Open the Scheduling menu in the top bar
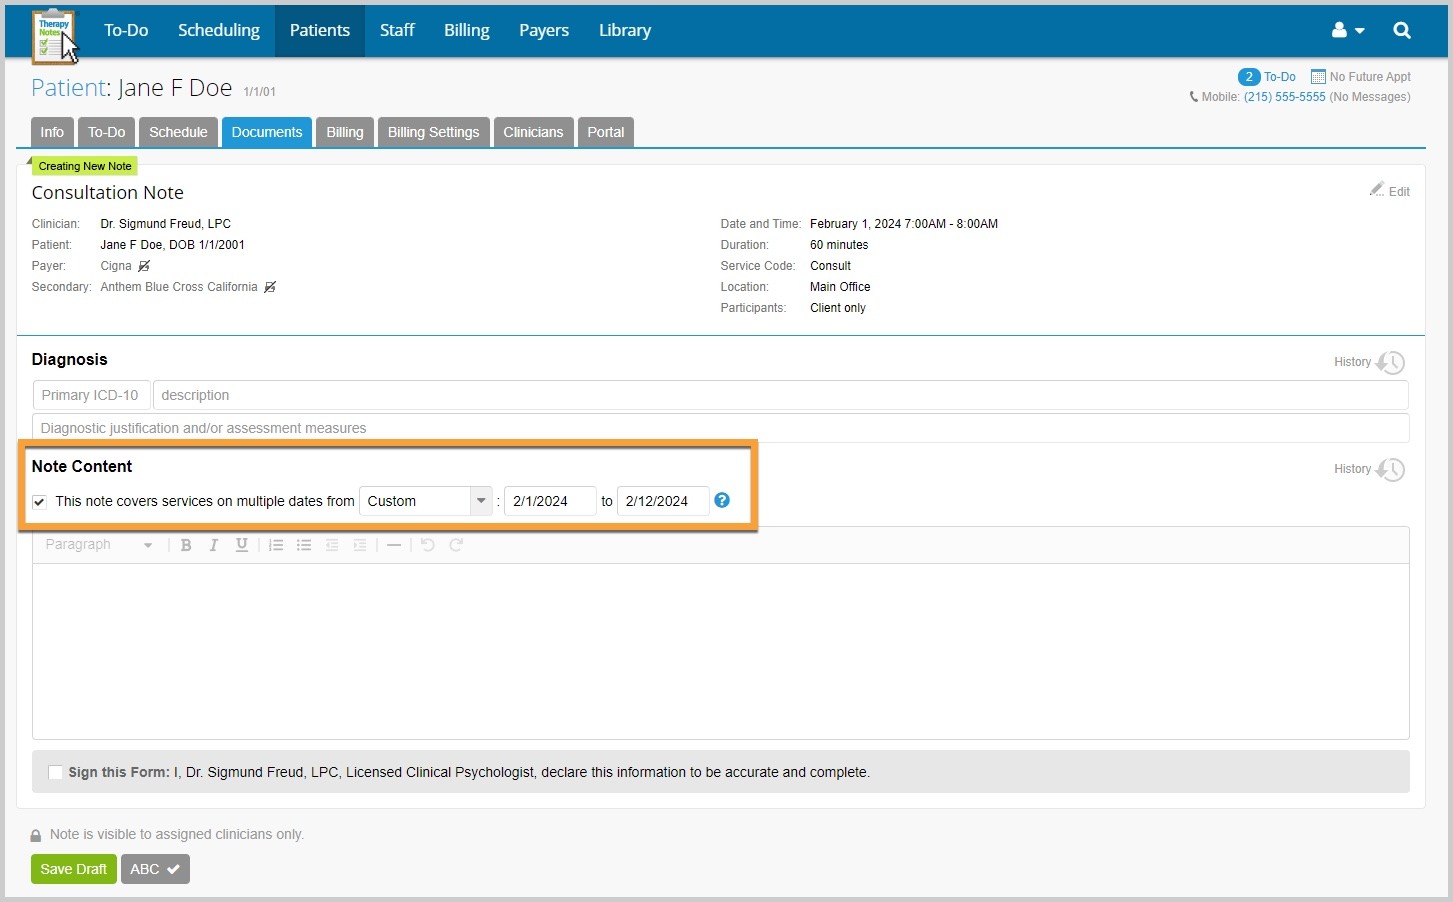The height and width of the screenshot is (902, 1453). pos(218,30)
